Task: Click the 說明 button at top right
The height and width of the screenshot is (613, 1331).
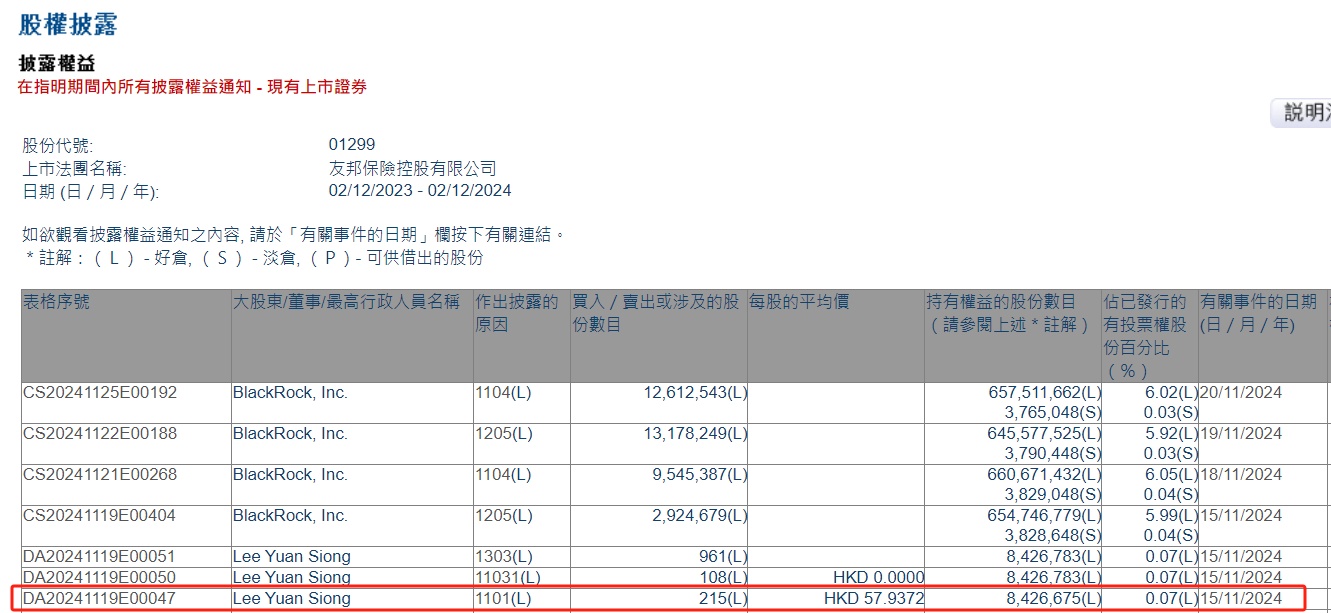Action: 1302,112
